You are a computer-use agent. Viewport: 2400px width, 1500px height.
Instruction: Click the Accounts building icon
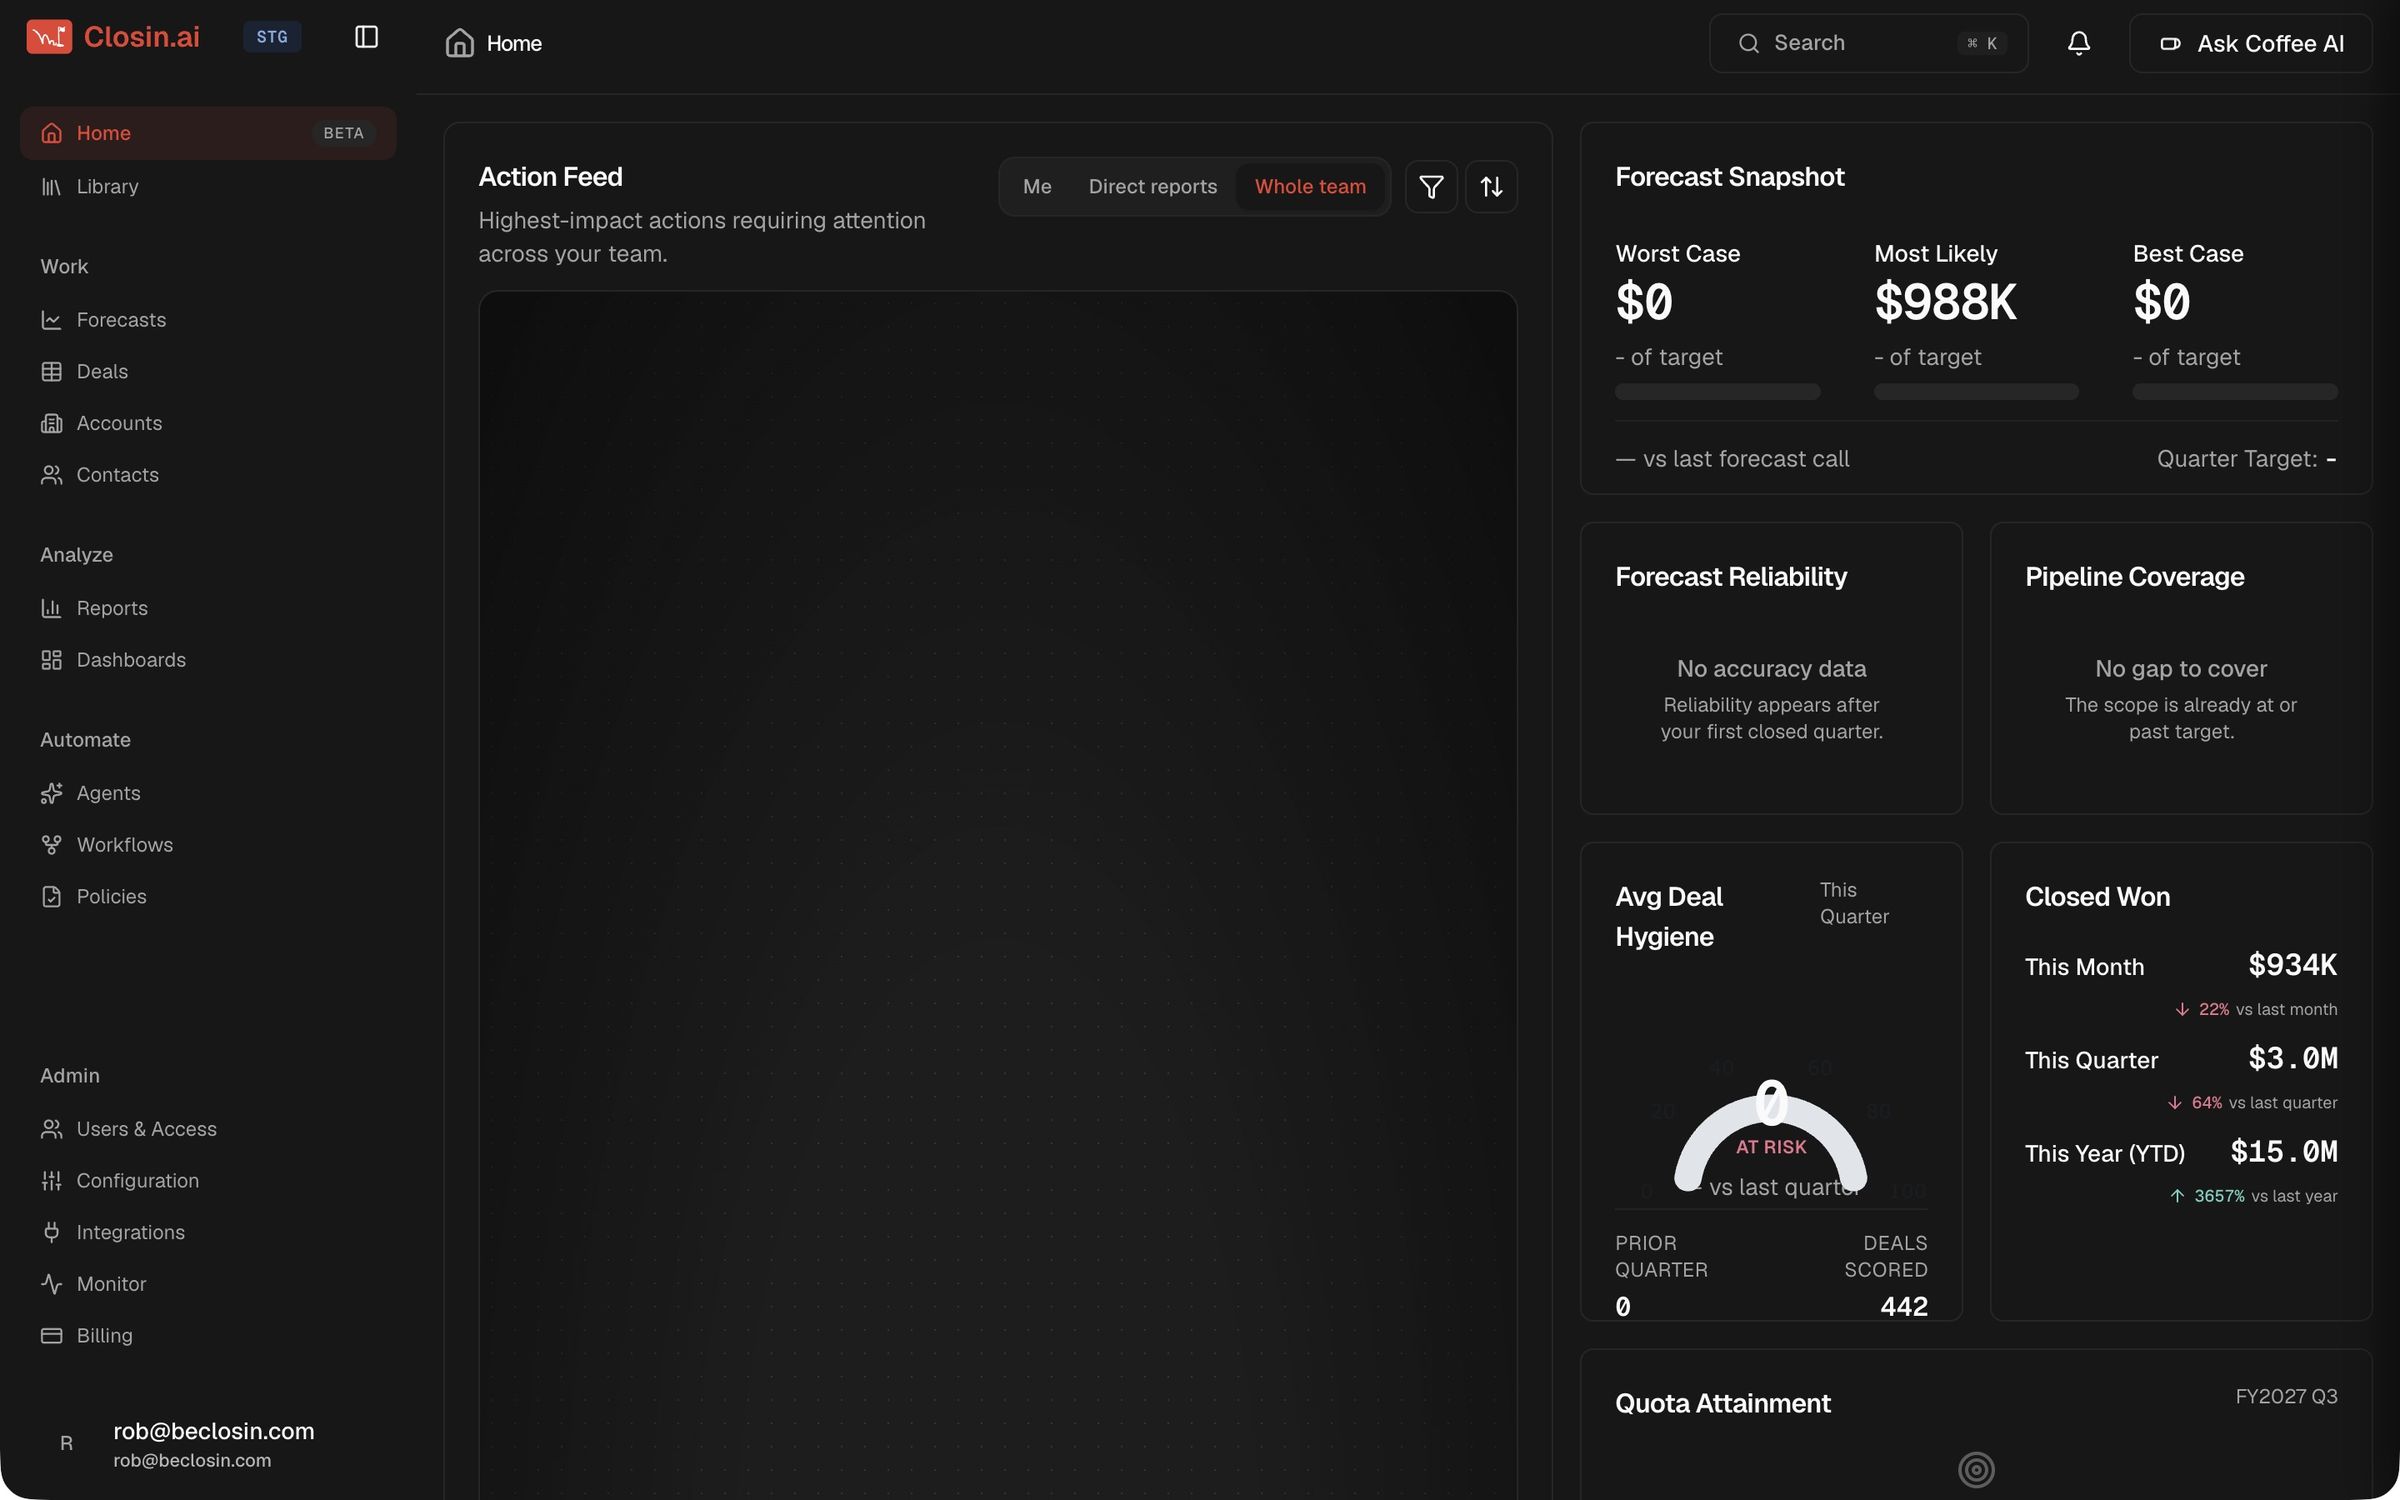point(51,424)
